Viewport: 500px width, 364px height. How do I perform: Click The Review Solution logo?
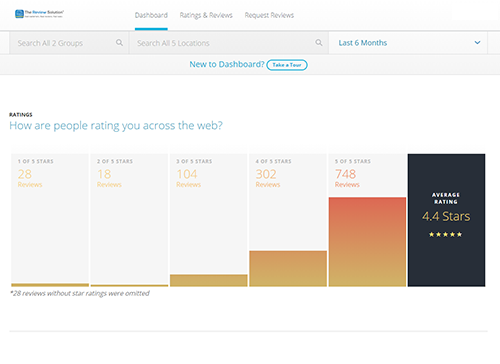pyautogui.click(x=39, y=14)
